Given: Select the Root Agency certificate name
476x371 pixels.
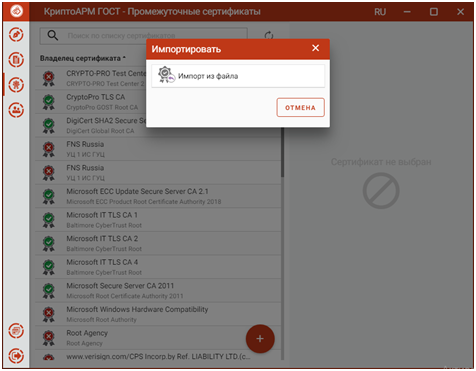Looking at the screenshot, I should pos(87,333).
